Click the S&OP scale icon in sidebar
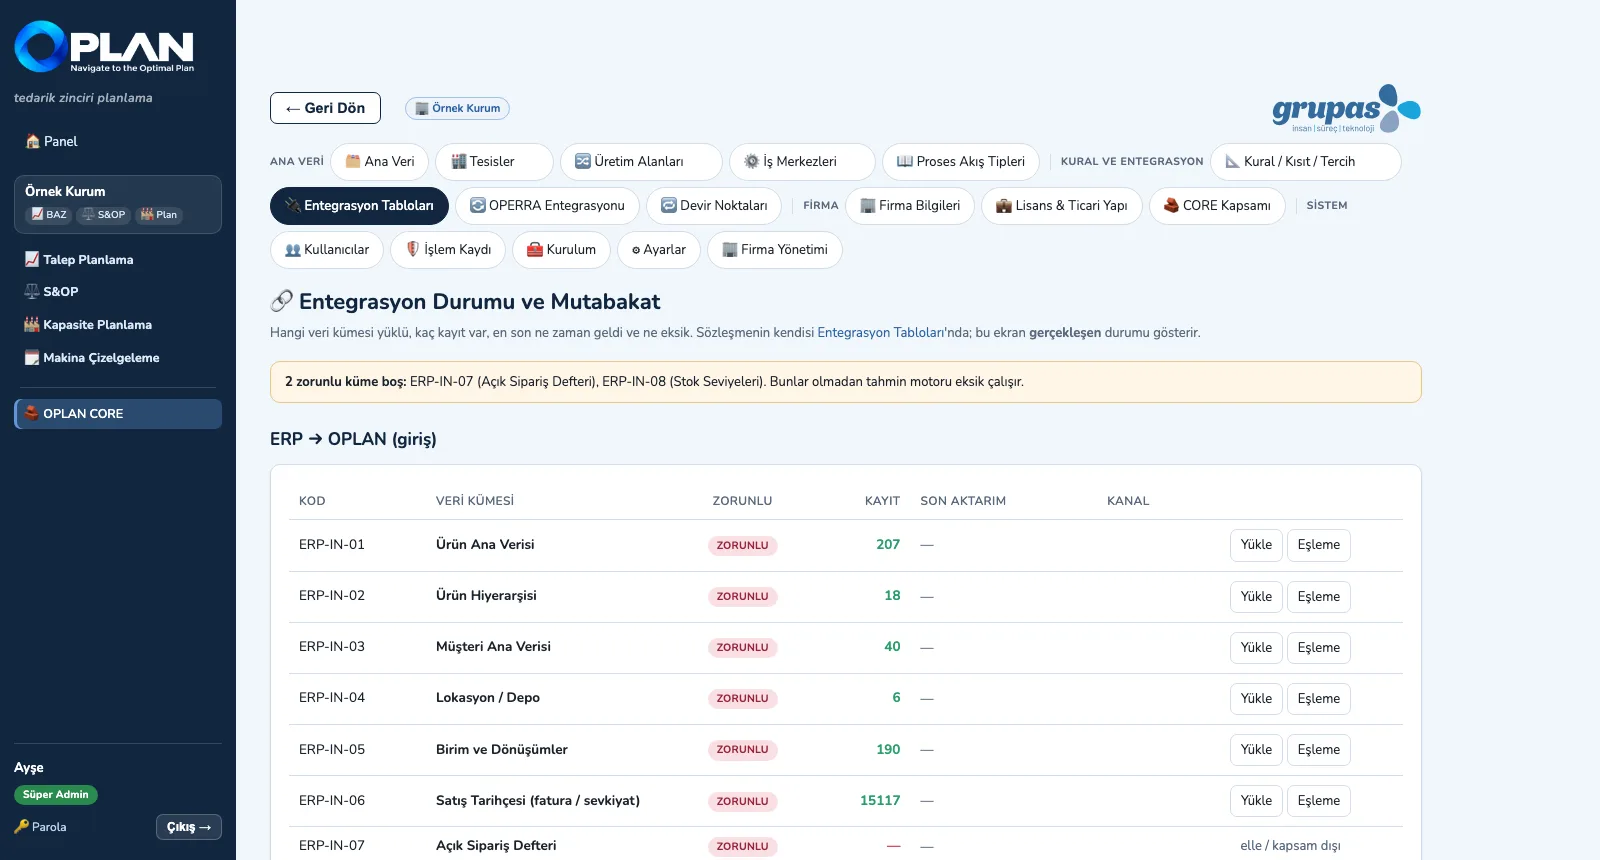Screen dimensions: 1600x860 (x=32, y=292)
